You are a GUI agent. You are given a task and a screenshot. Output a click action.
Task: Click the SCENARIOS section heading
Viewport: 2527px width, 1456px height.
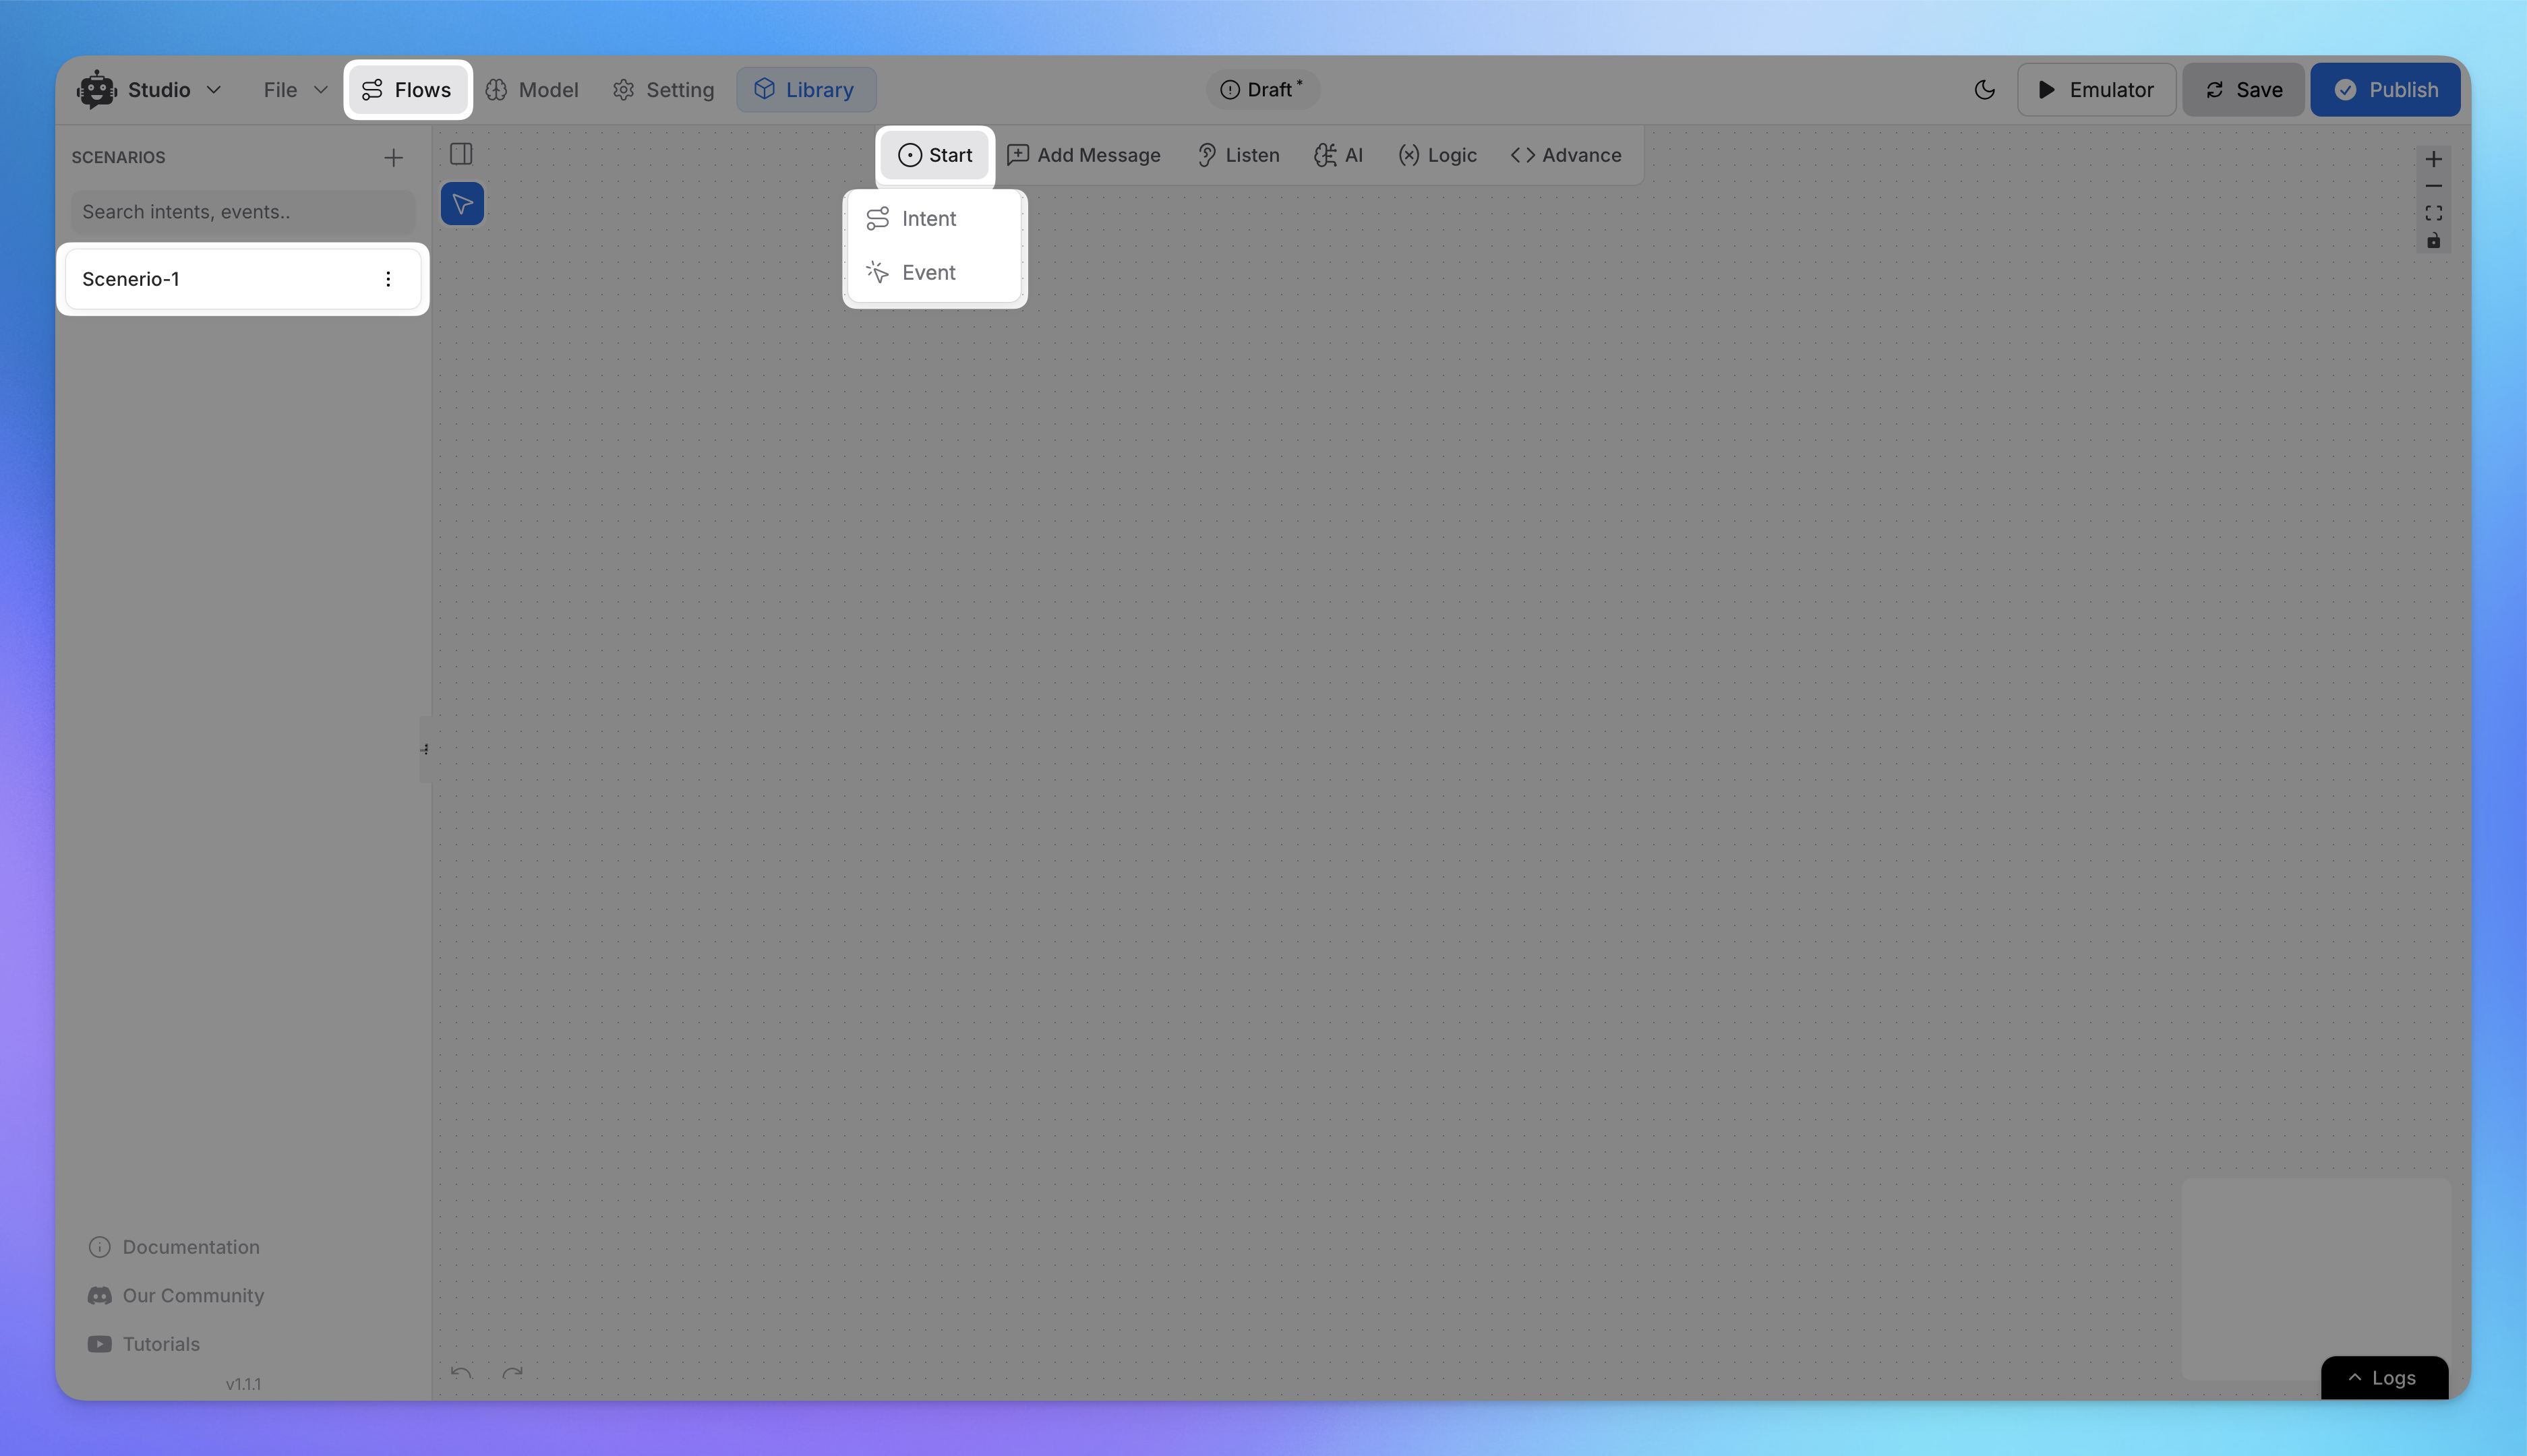118,157
